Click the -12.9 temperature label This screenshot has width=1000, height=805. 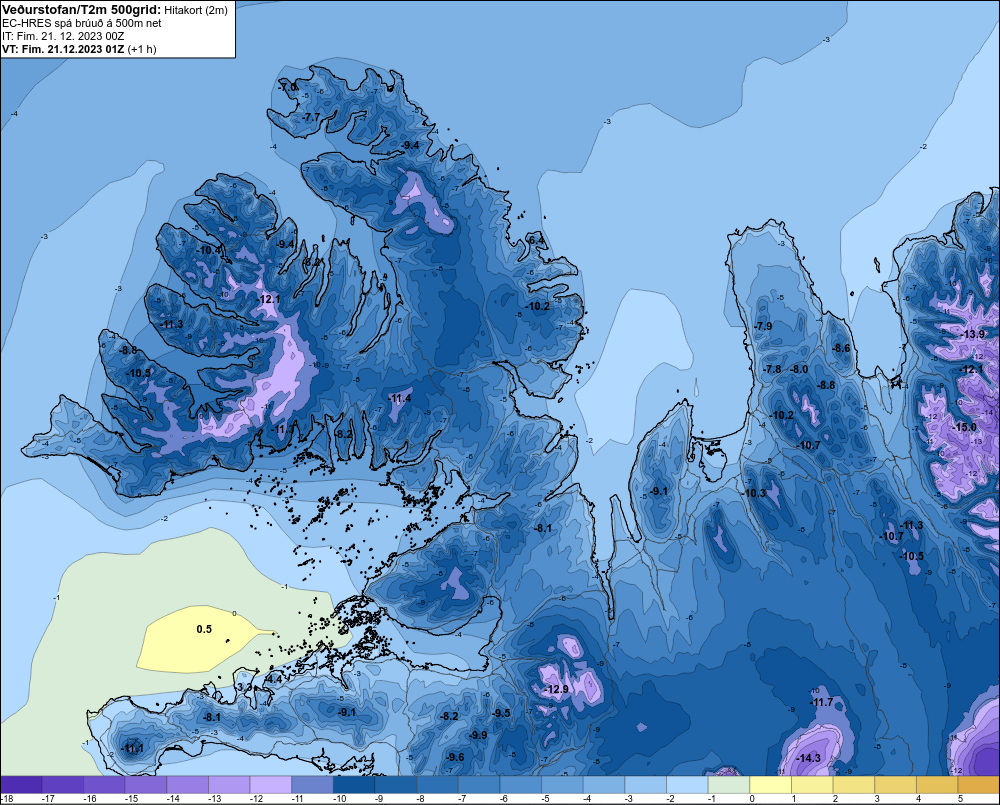(555, 690)
